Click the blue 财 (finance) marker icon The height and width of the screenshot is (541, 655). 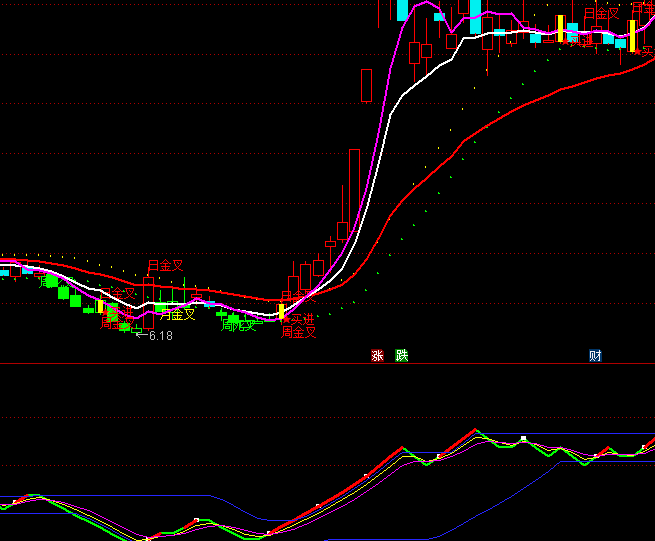[595, 355]
